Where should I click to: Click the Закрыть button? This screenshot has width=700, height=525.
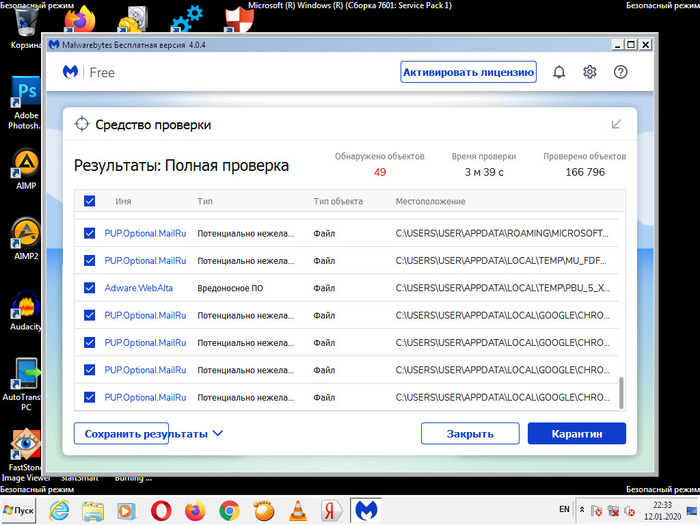tap(470, 433)
